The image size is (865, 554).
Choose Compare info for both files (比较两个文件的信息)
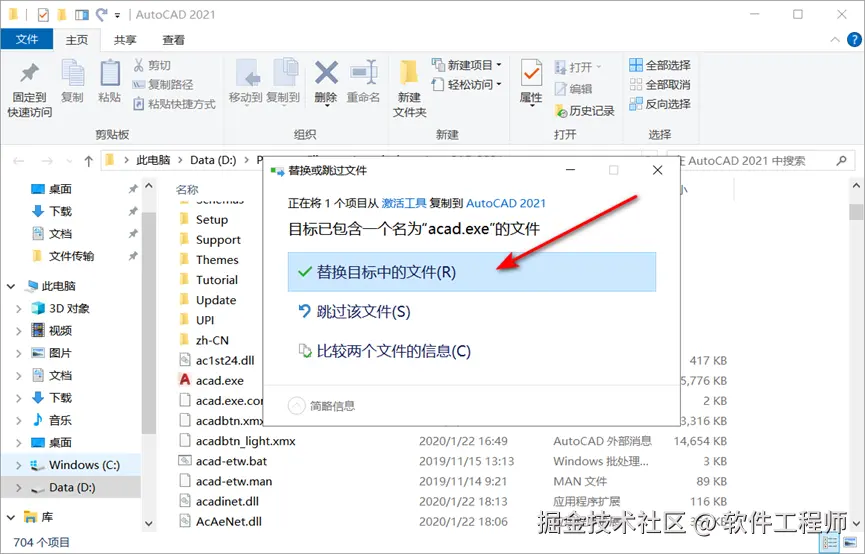coord(472,351)
